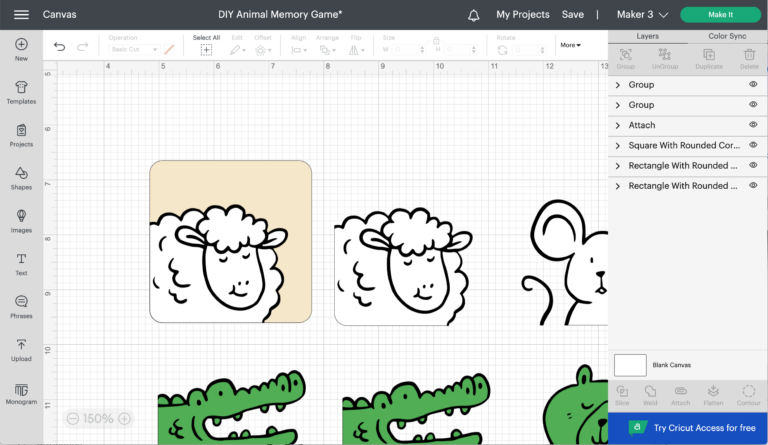Hide the Attach layer

pos(753,125)
